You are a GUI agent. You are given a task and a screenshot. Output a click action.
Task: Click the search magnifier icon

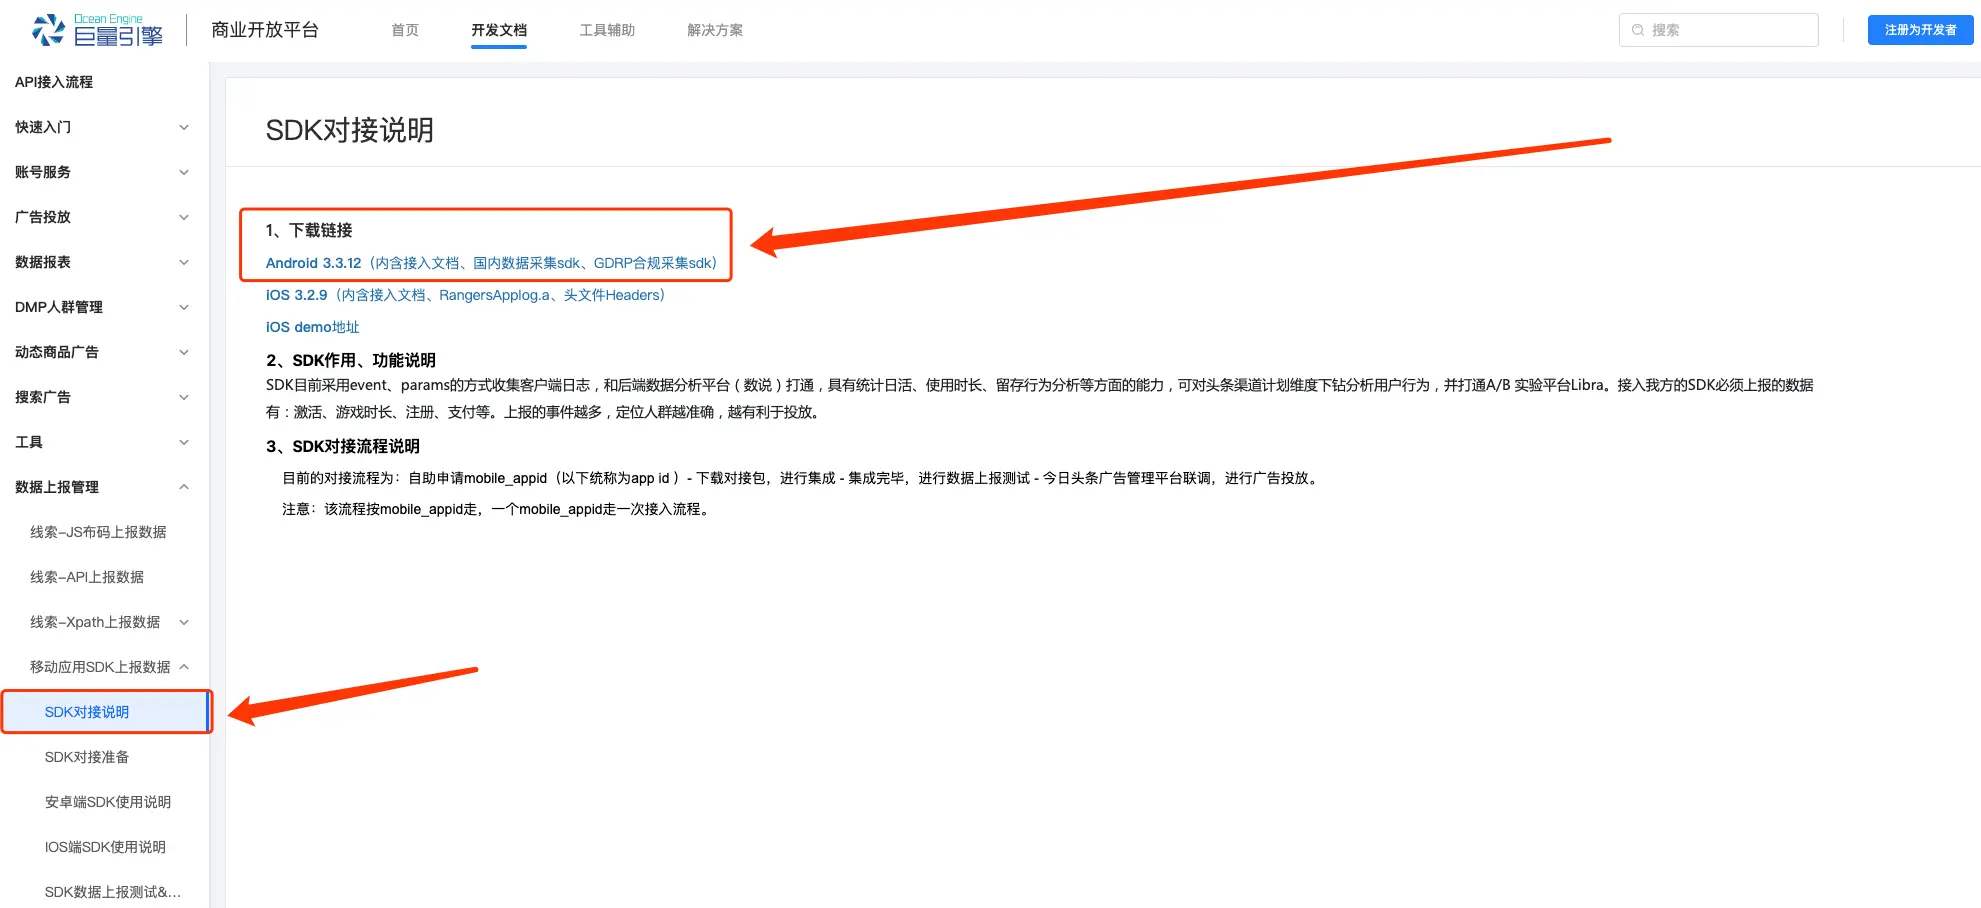click(1637, 30)
